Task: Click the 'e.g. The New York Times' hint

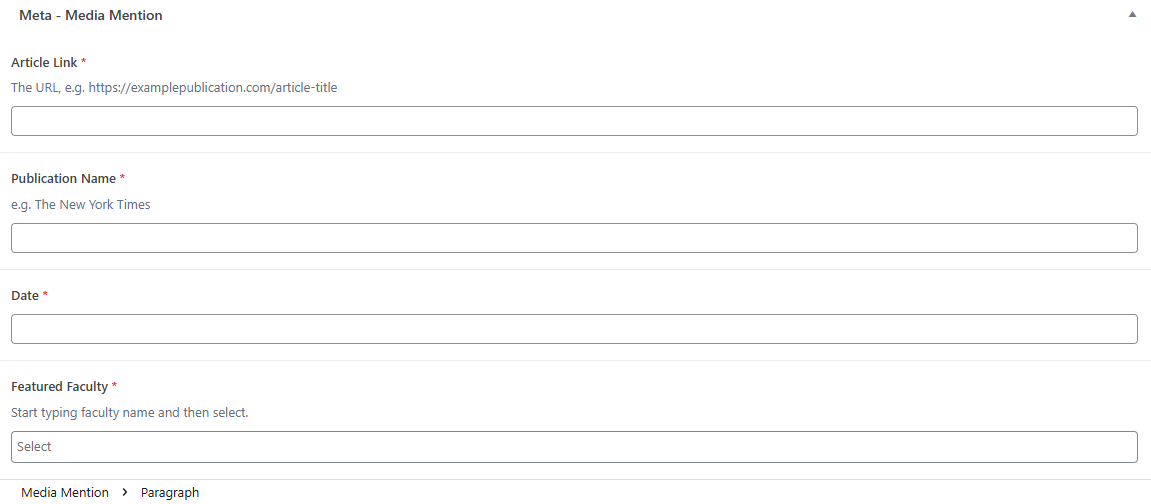Action: (x=80, y=204)
